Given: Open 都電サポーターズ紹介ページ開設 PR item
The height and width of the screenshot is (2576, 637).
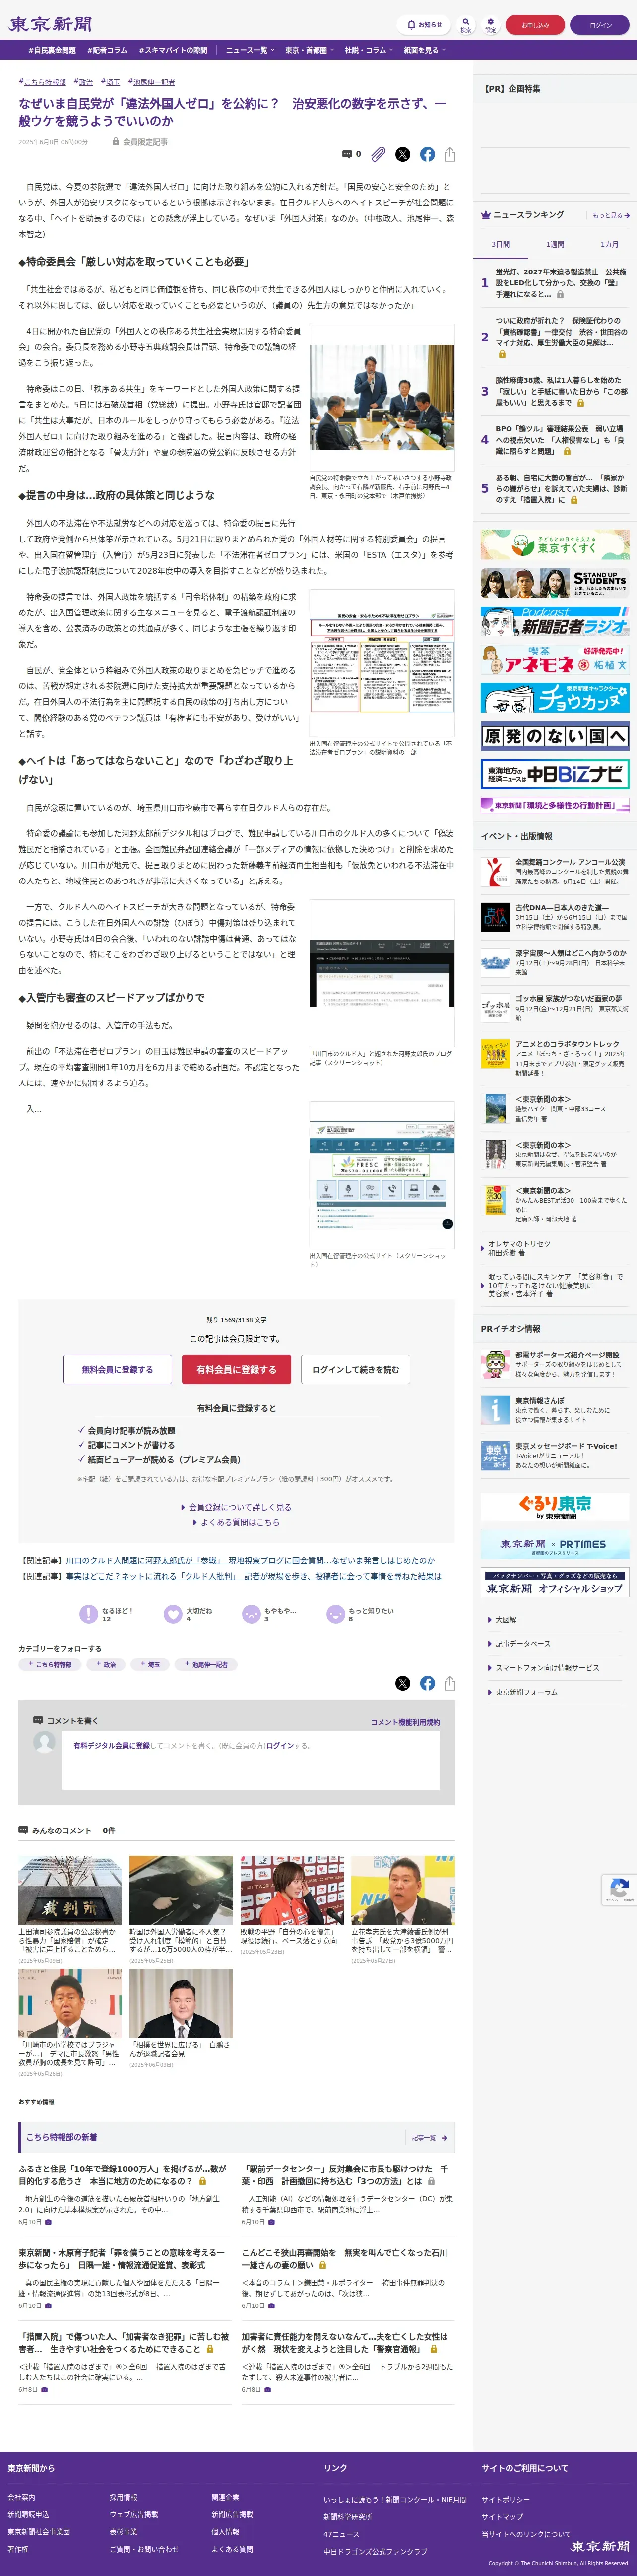Looking at the screenshot, I should [x=555, y=1365].
